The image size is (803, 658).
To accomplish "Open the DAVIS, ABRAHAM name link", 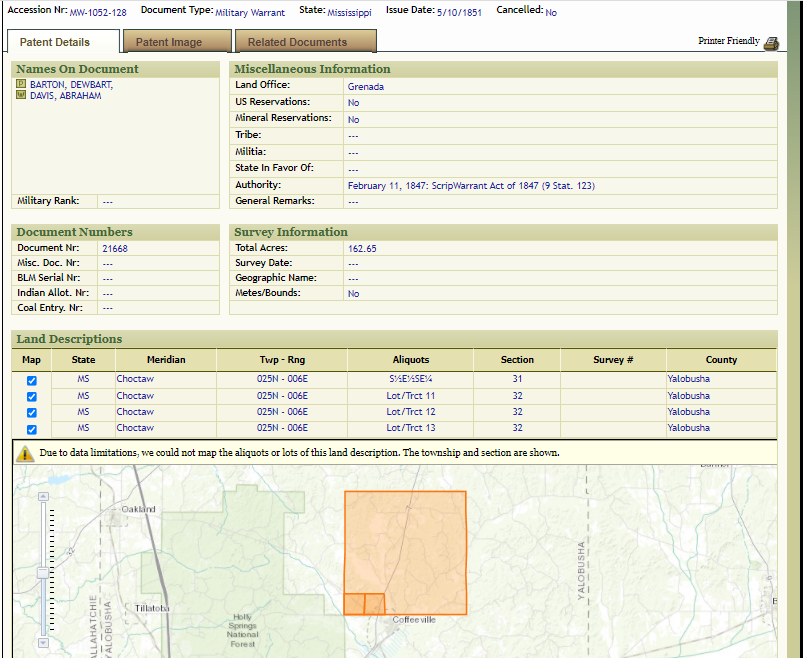I will coord(65,96).
